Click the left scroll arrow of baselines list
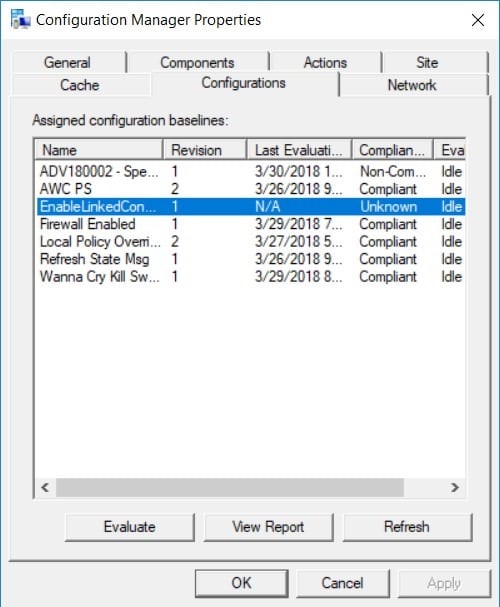The image size is (500, 607). (x=45, y=487)
